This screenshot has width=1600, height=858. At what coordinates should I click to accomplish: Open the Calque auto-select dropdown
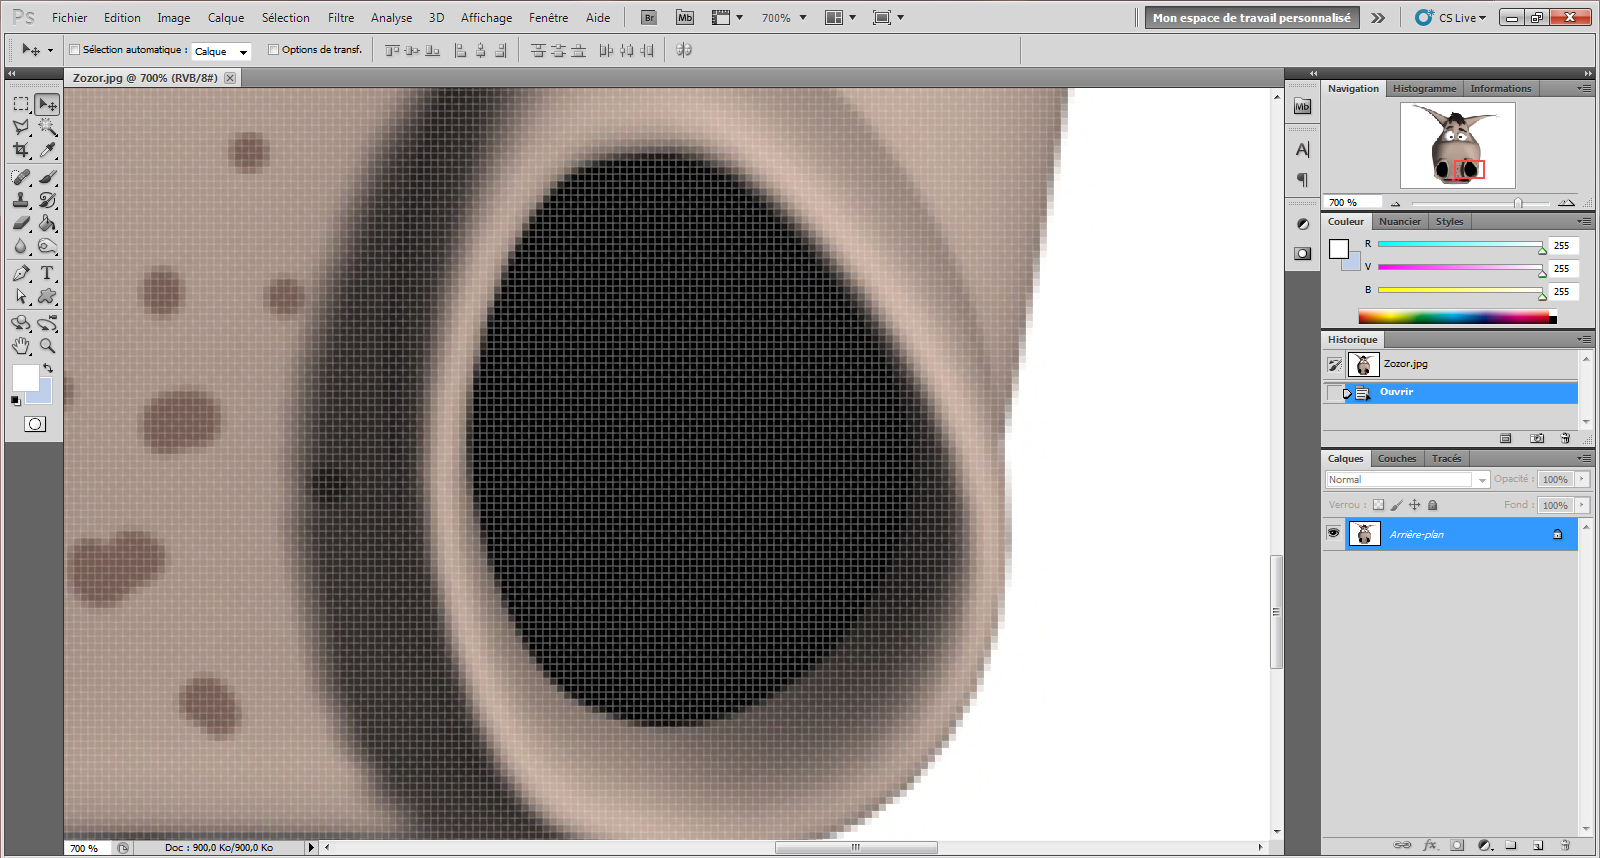(x=221, y=51)
